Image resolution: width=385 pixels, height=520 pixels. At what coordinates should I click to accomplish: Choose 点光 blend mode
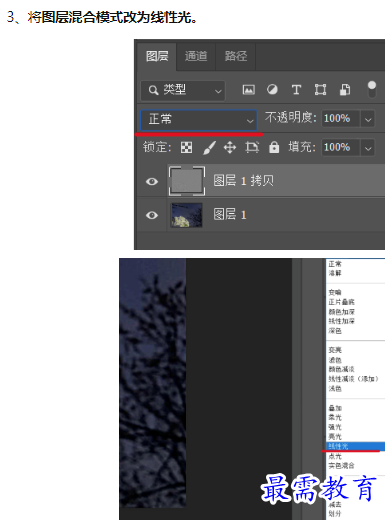tap(335, 456)
